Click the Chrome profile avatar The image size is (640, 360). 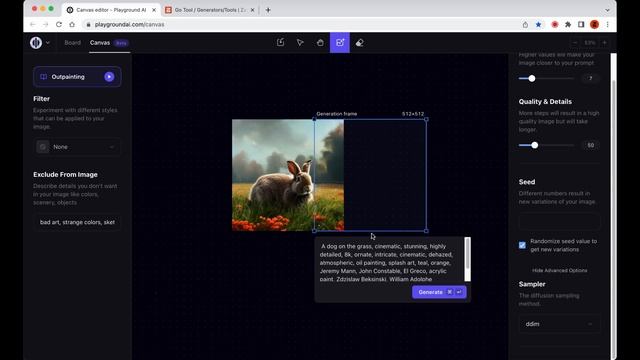coord(594,24)
